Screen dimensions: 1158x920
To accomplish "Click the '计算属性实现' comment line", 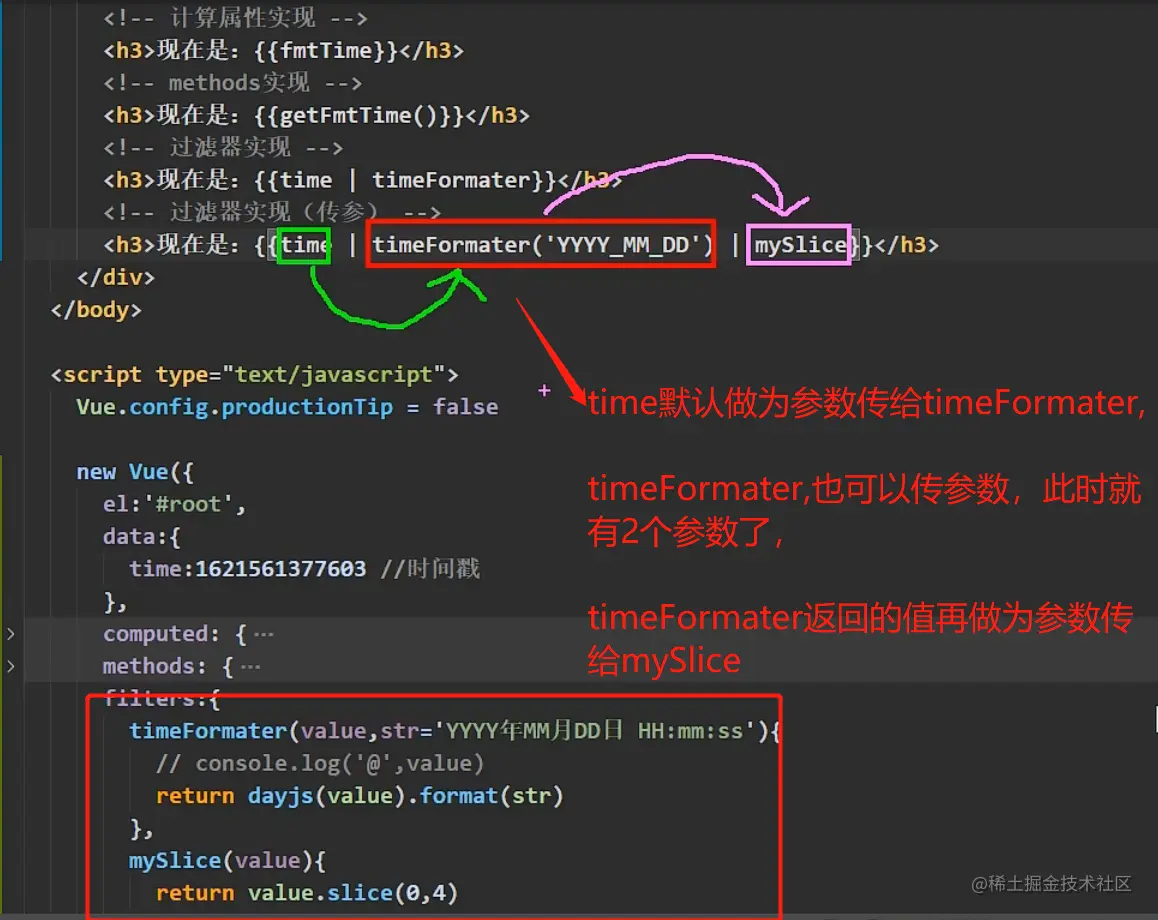I will 235,18.
